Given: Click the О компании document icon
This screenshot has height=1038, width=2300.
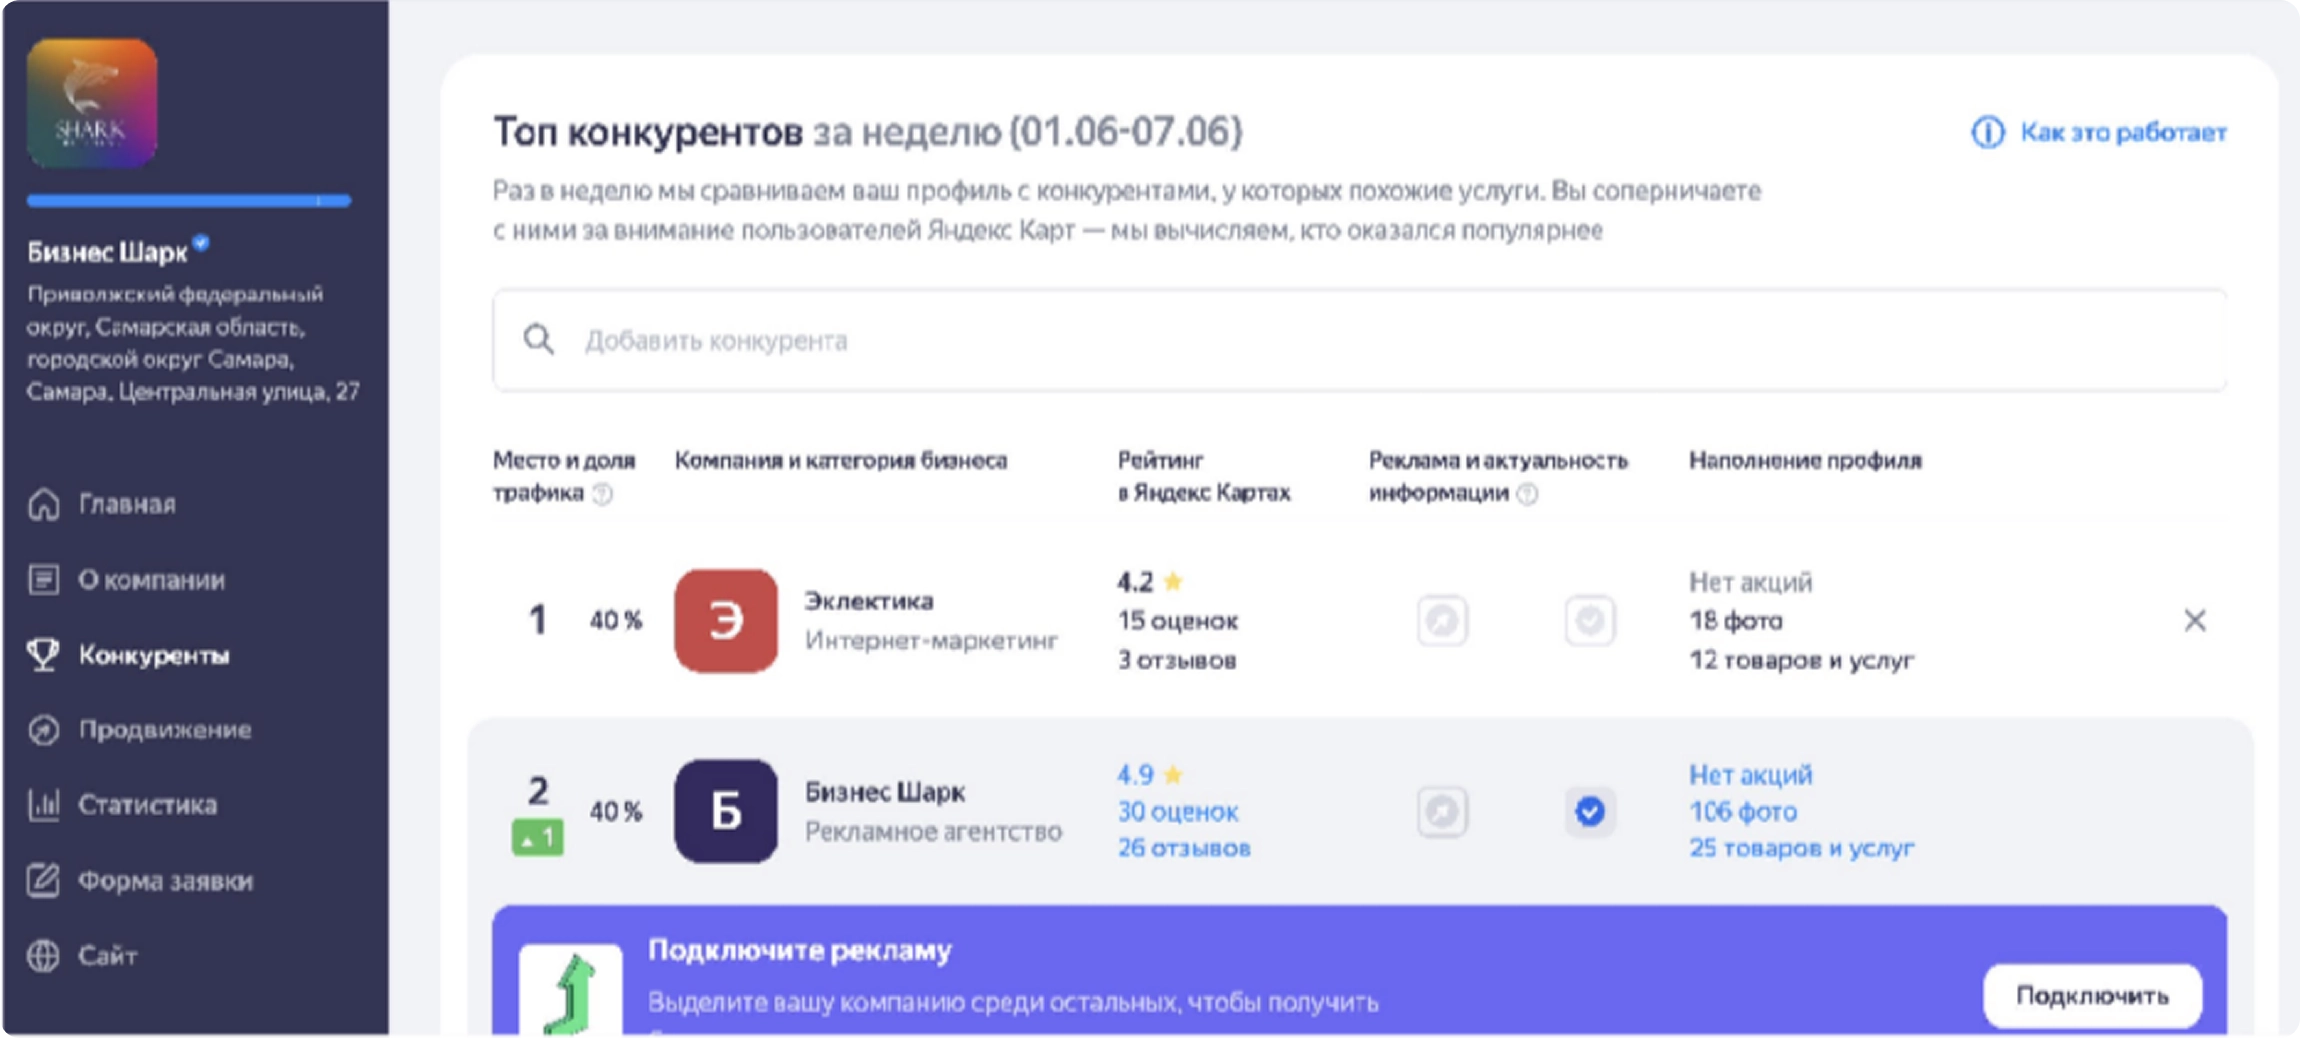Looking at the screenshot, I should point(44,580).
